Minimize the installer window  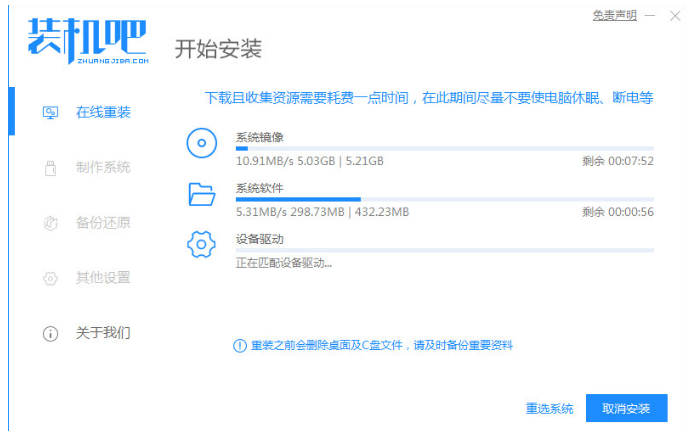click(x=649, y=16)
